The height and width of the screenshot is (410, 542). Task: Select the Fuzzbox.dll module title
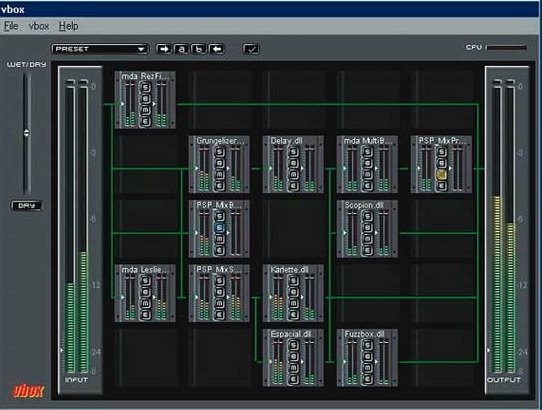364,334
